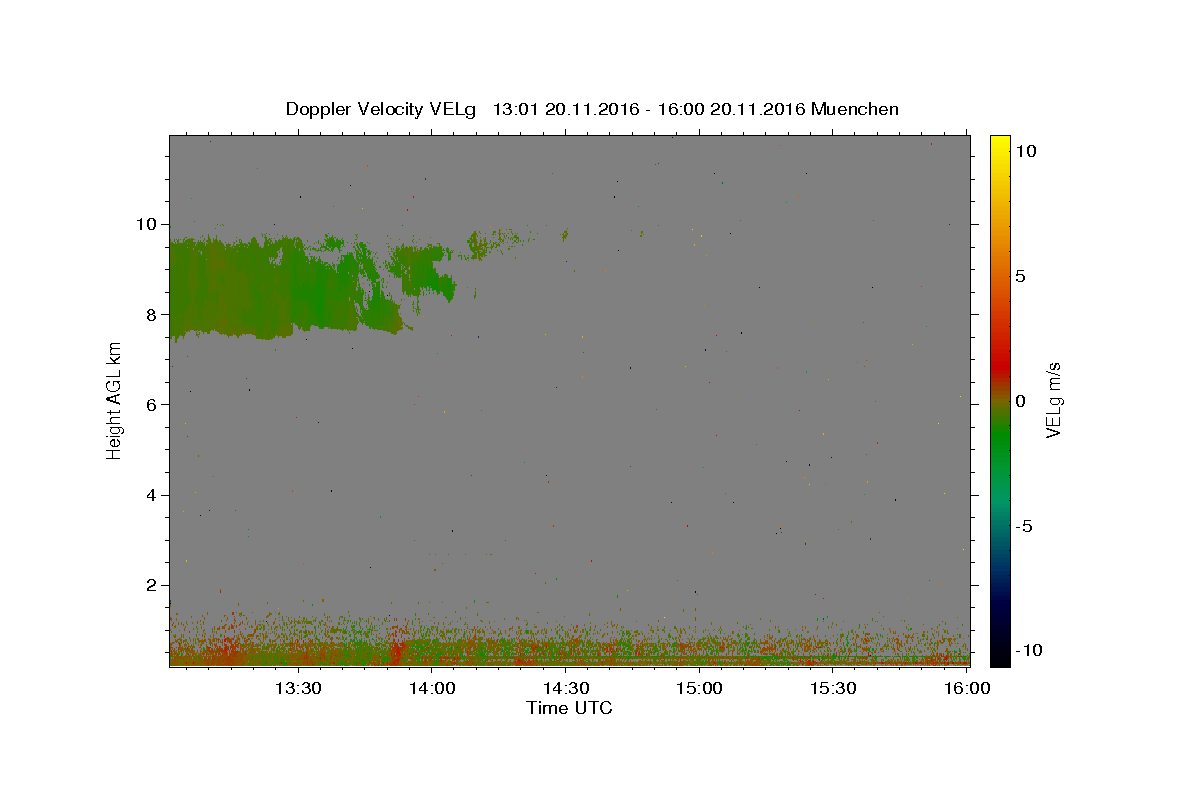Click the 14:00 time axis label

(x=432, y=688)
